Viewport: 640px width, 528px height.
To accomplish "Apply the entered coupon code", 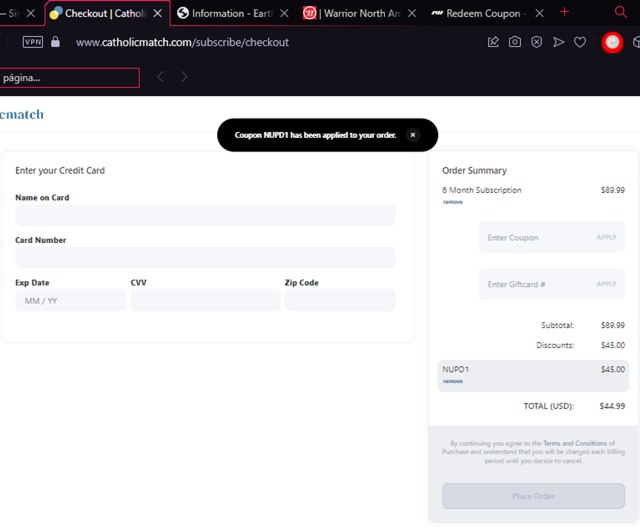I will coord(606,237).
